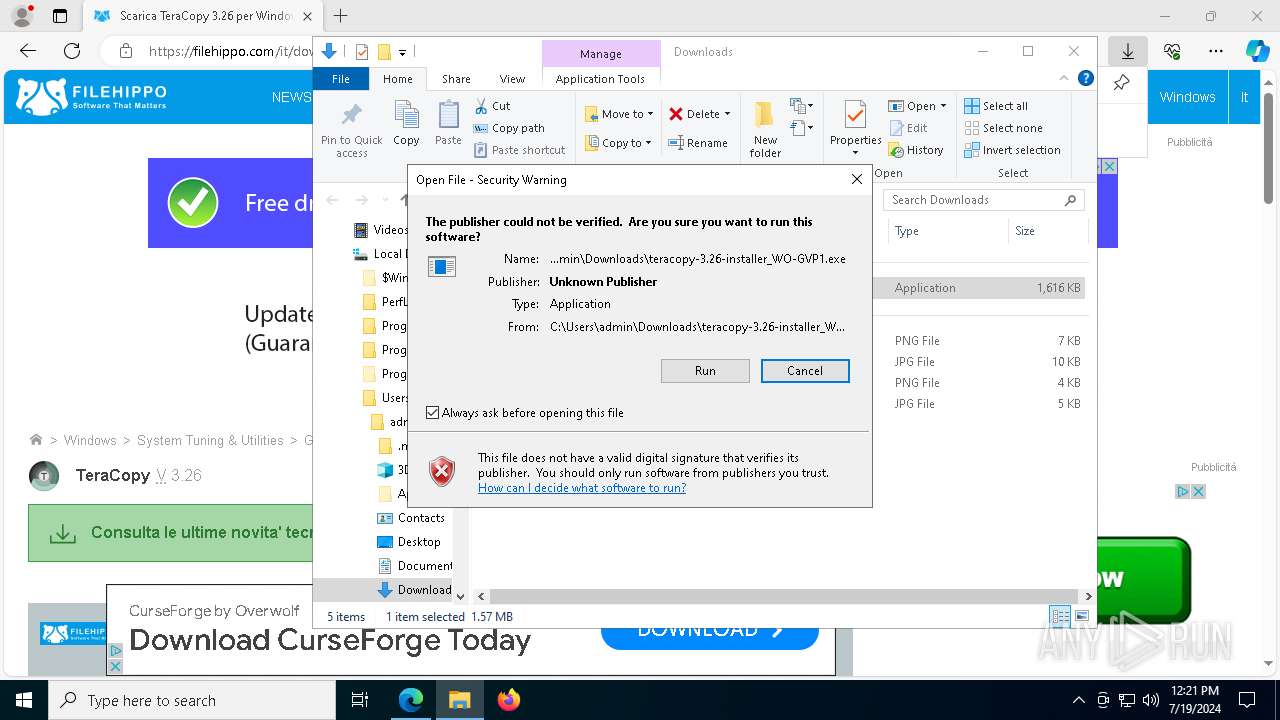Image resolution: width=1280 pixels, height=720 pixels.
Task: Expand the Properties dropdown arrow
Action: [x=855, y=153]
